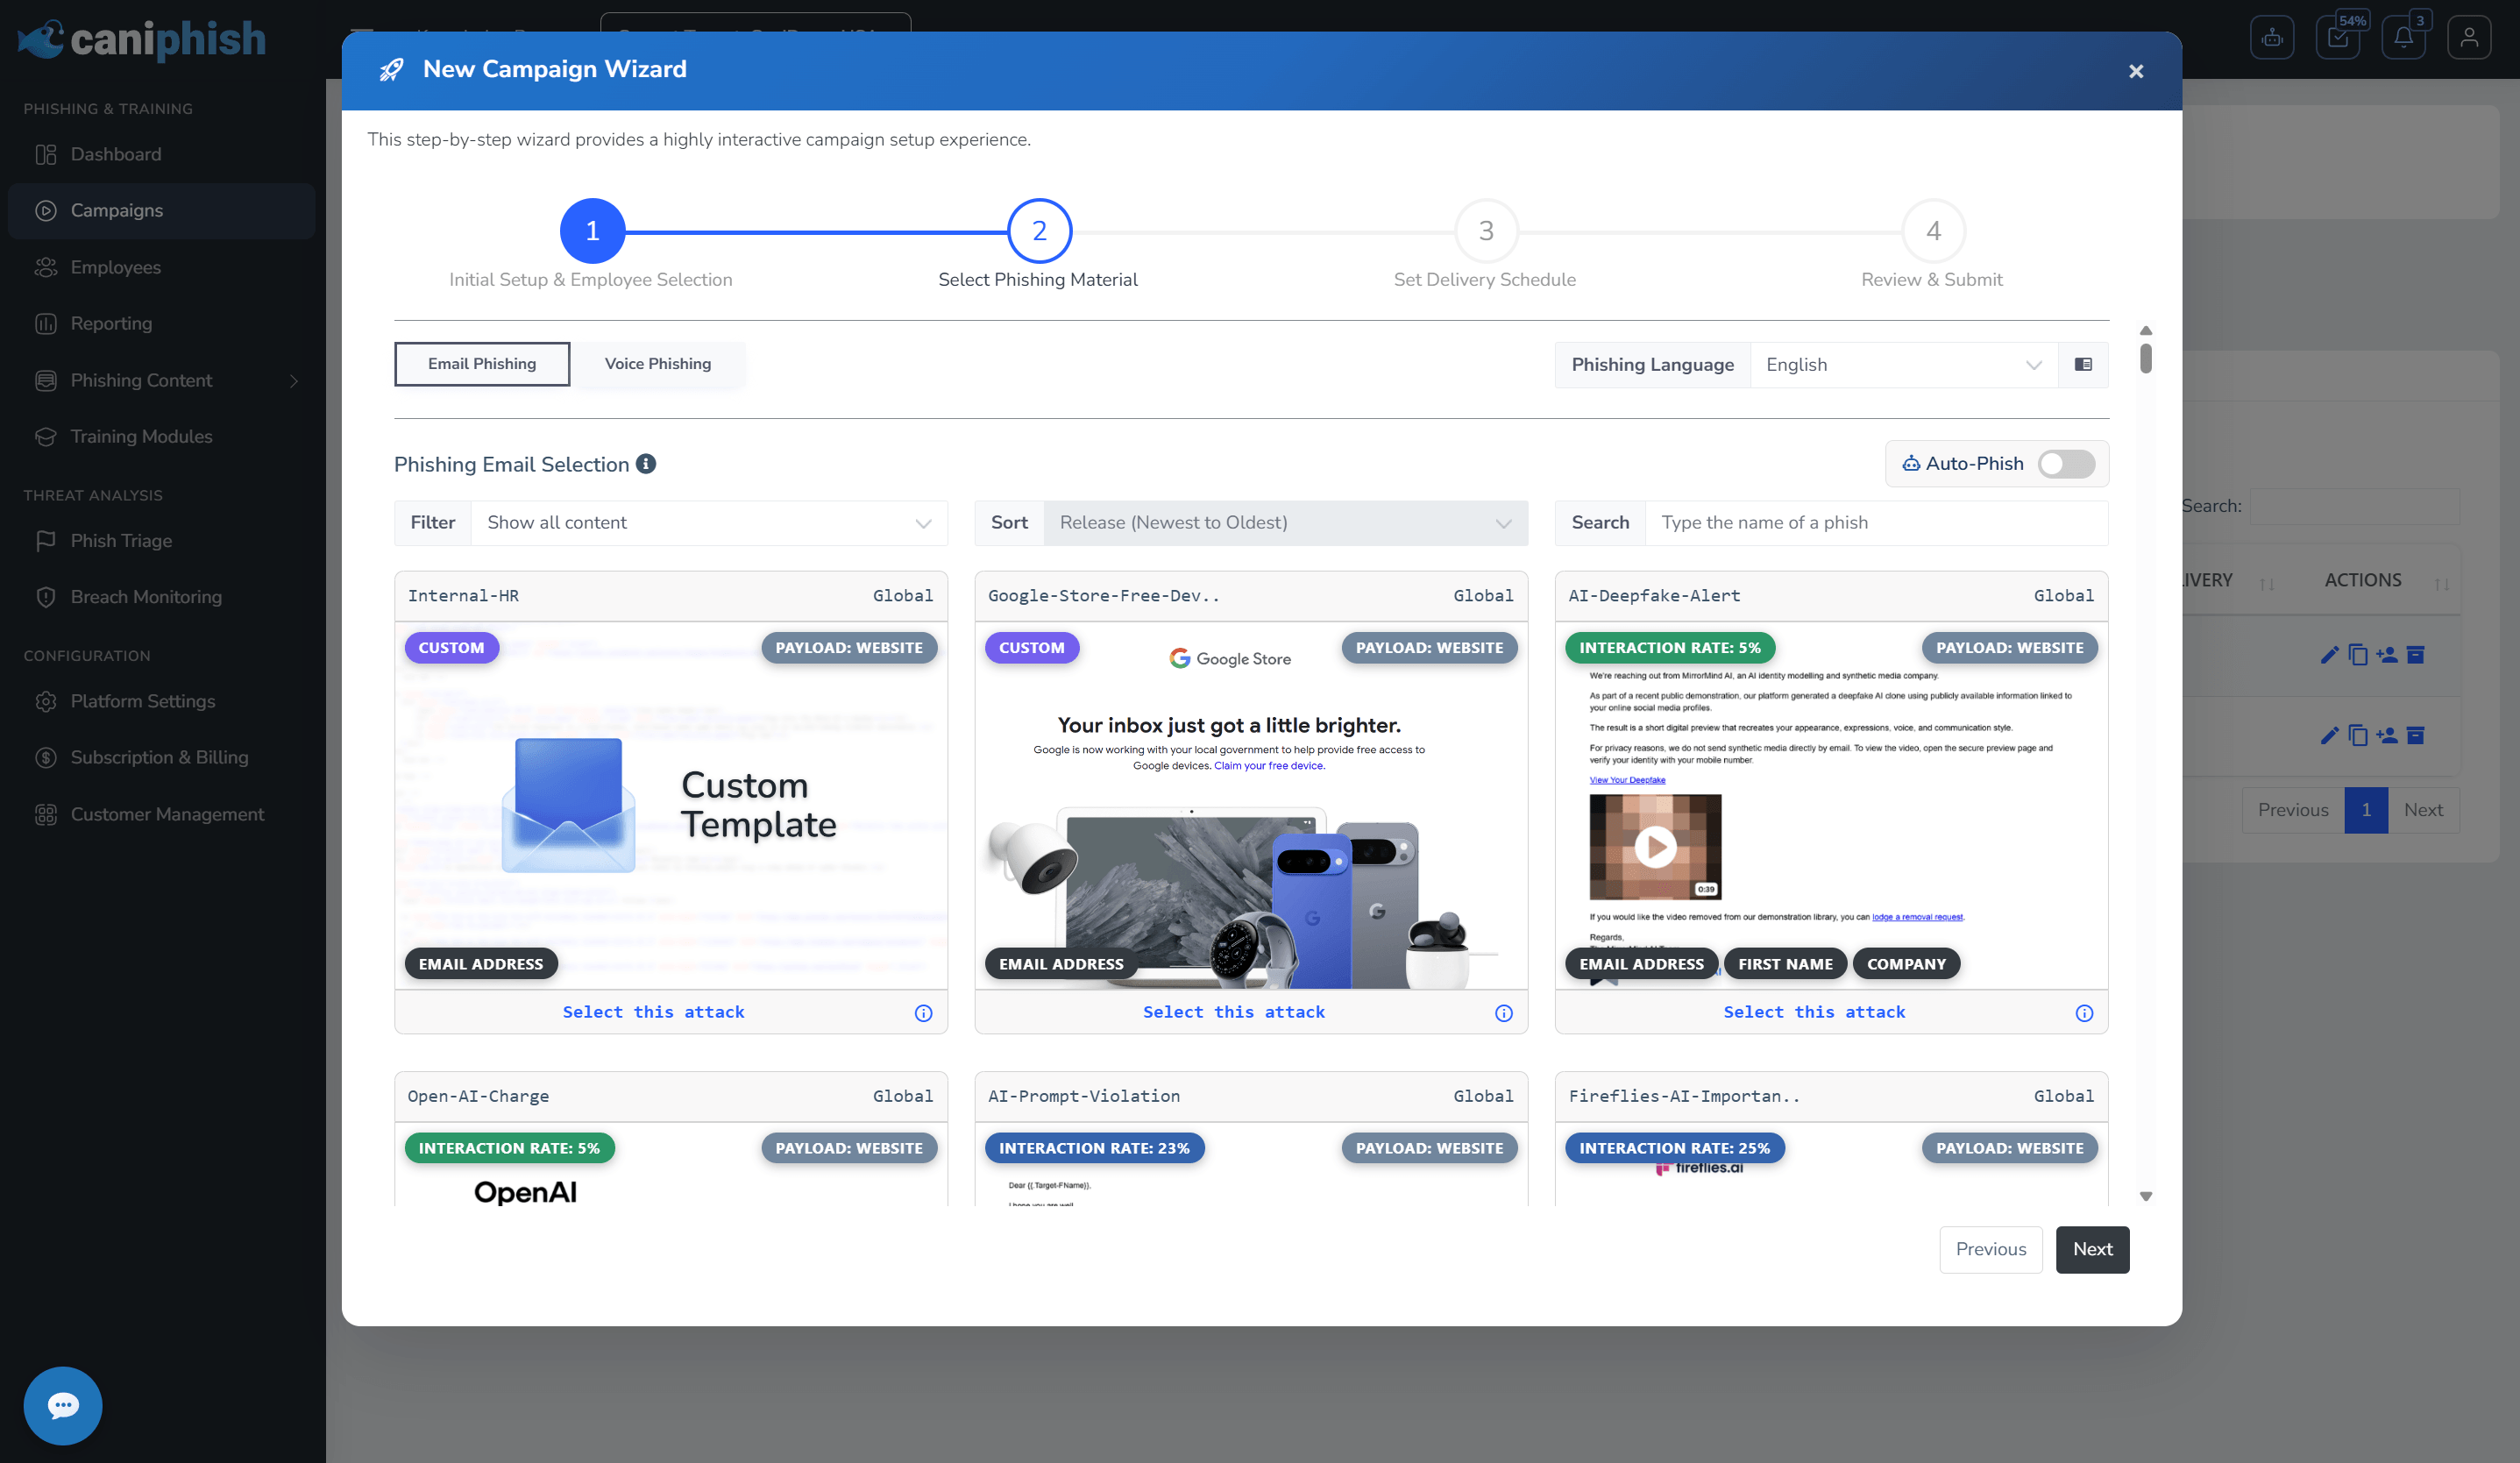Viewport: 2520px width, 1463px height.
Task: Click Previous in background table pagination
Action: 2292,810
